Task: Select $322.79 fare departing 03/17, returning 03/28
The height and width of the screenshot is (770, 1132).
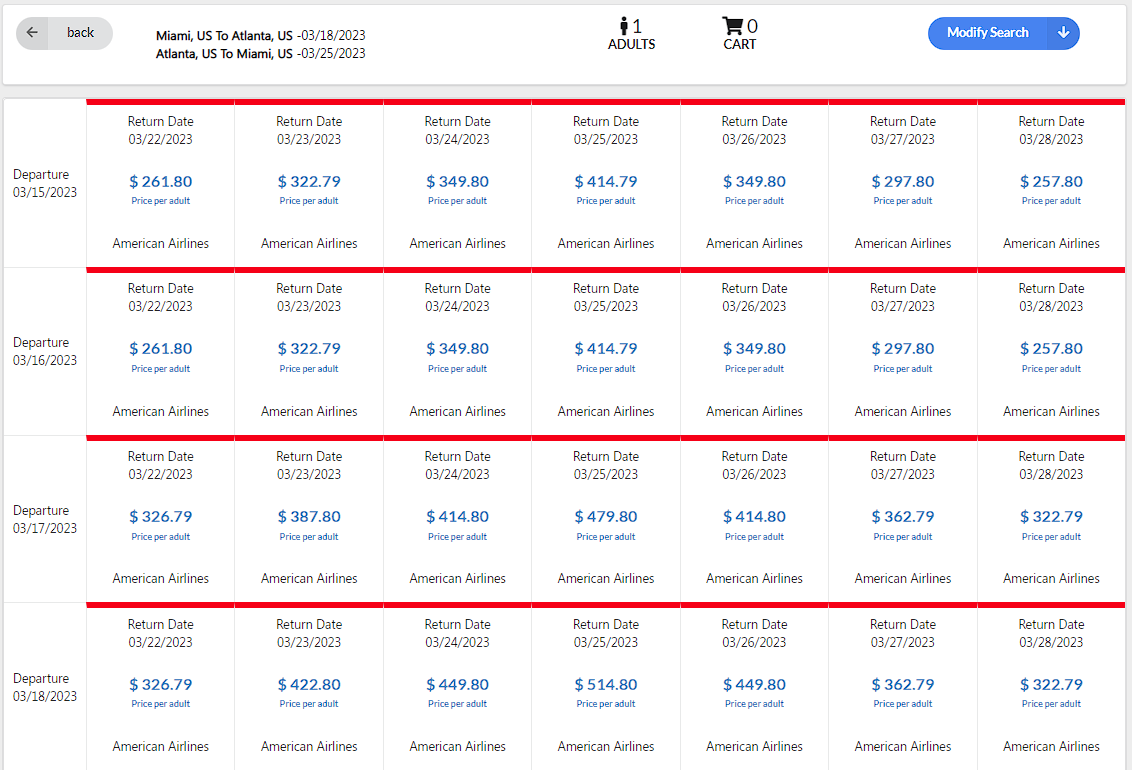Action: coord(1051,517)
